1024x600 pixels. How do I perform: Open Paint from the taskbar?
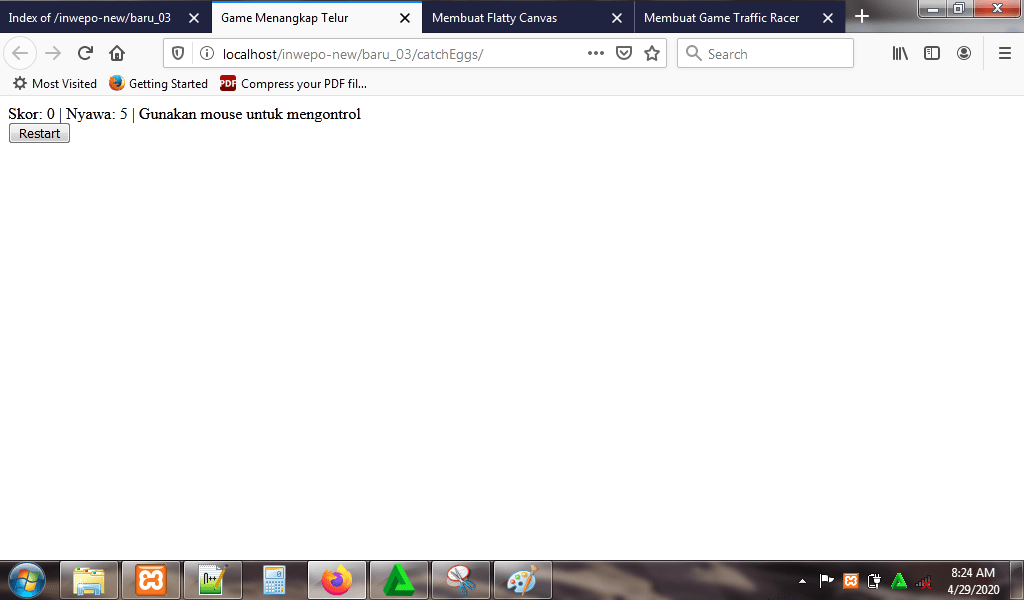[x=522, y=580]
